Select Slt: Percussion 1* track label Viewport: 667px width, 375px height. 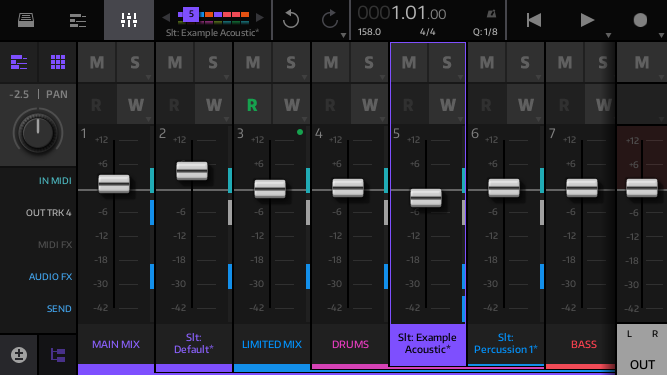[506, 344]
